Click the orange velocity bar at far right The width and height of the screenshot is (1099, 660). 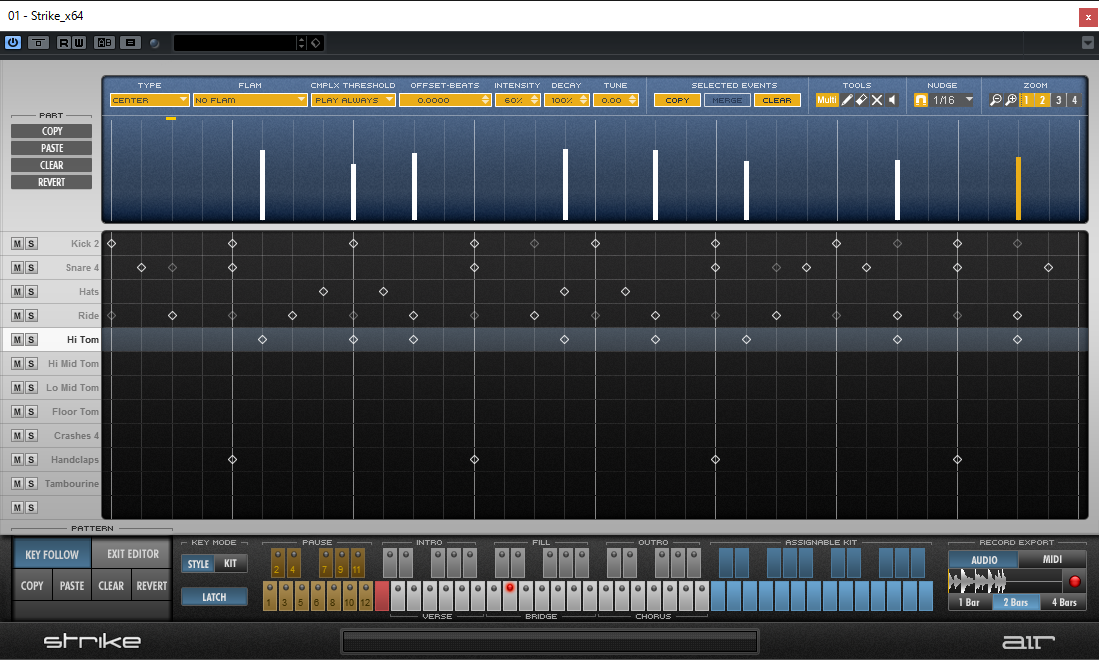click(1018, 188)
